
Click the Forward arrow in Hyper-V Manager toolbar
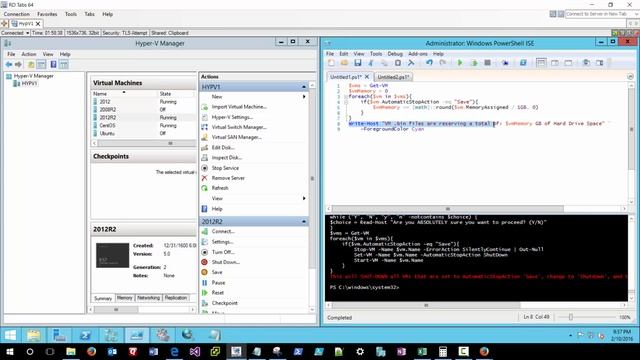(x=18, y=64)
